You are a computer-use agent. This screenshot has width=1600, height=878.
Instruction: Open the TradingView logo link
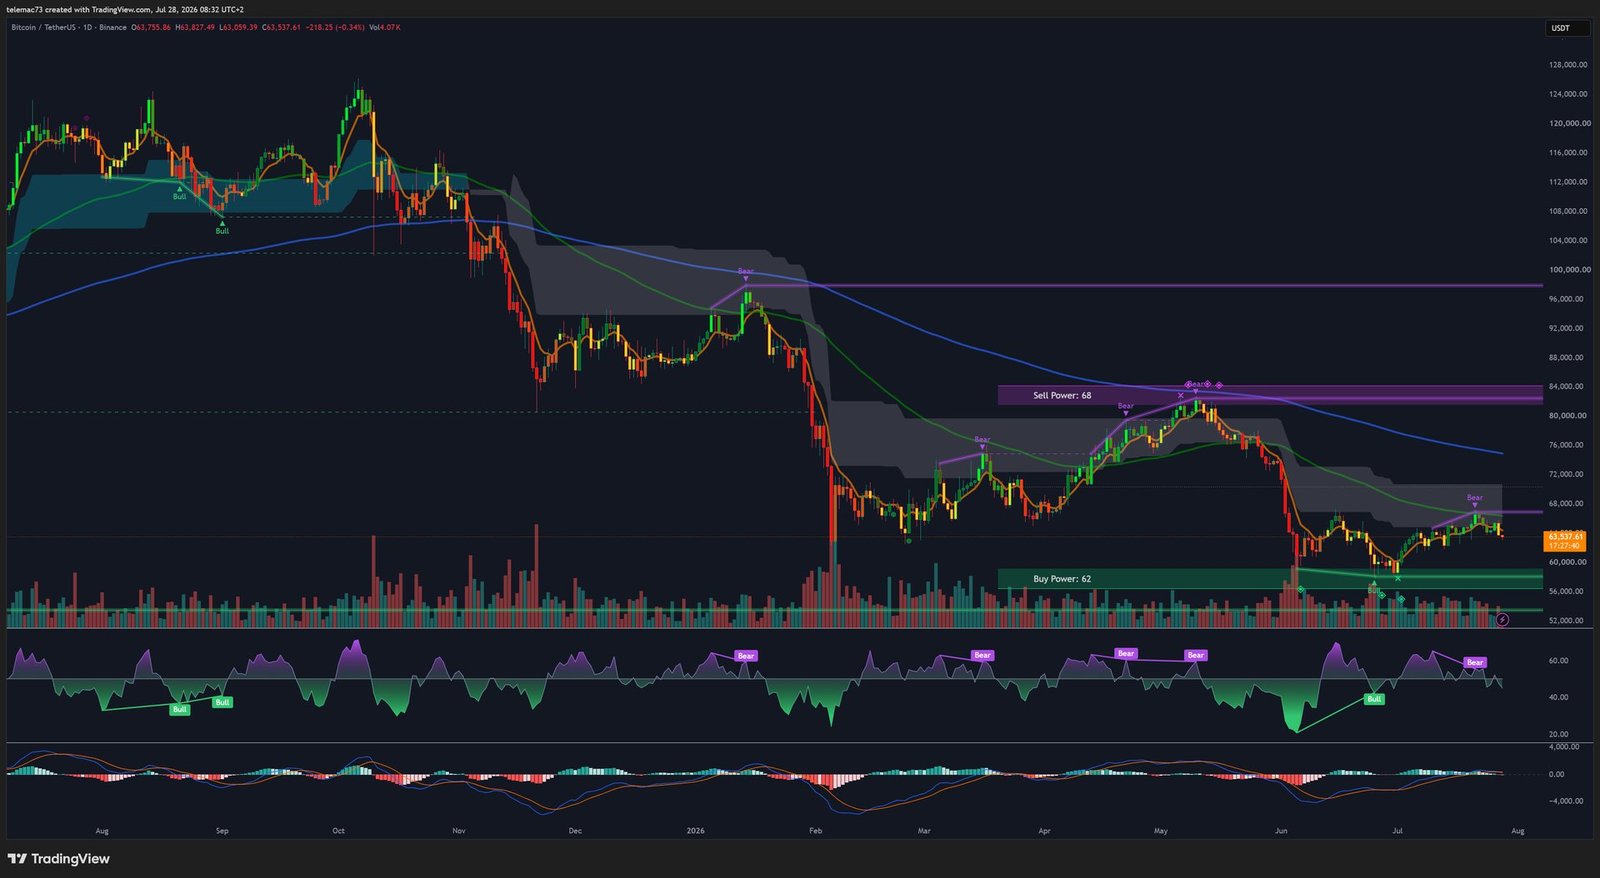pos(59,859)
